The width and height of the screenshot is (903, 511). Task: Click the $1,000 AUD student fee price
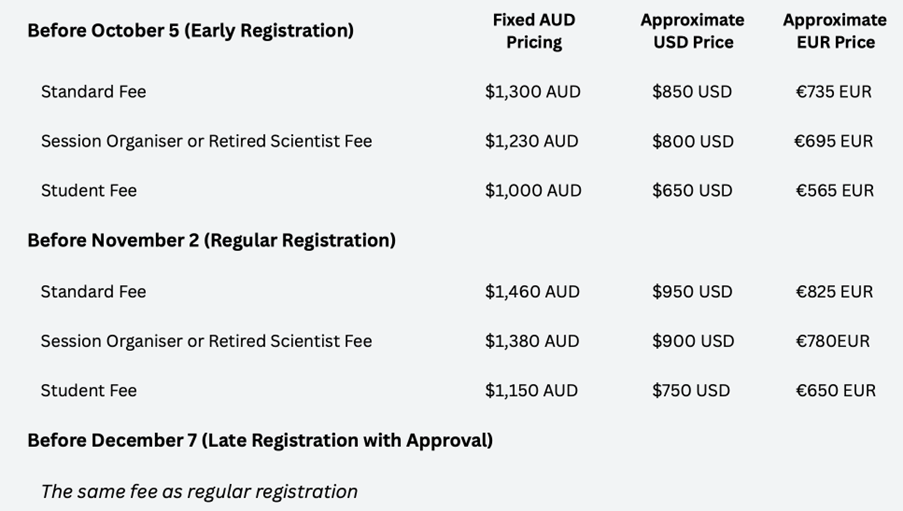coord(533,190)
